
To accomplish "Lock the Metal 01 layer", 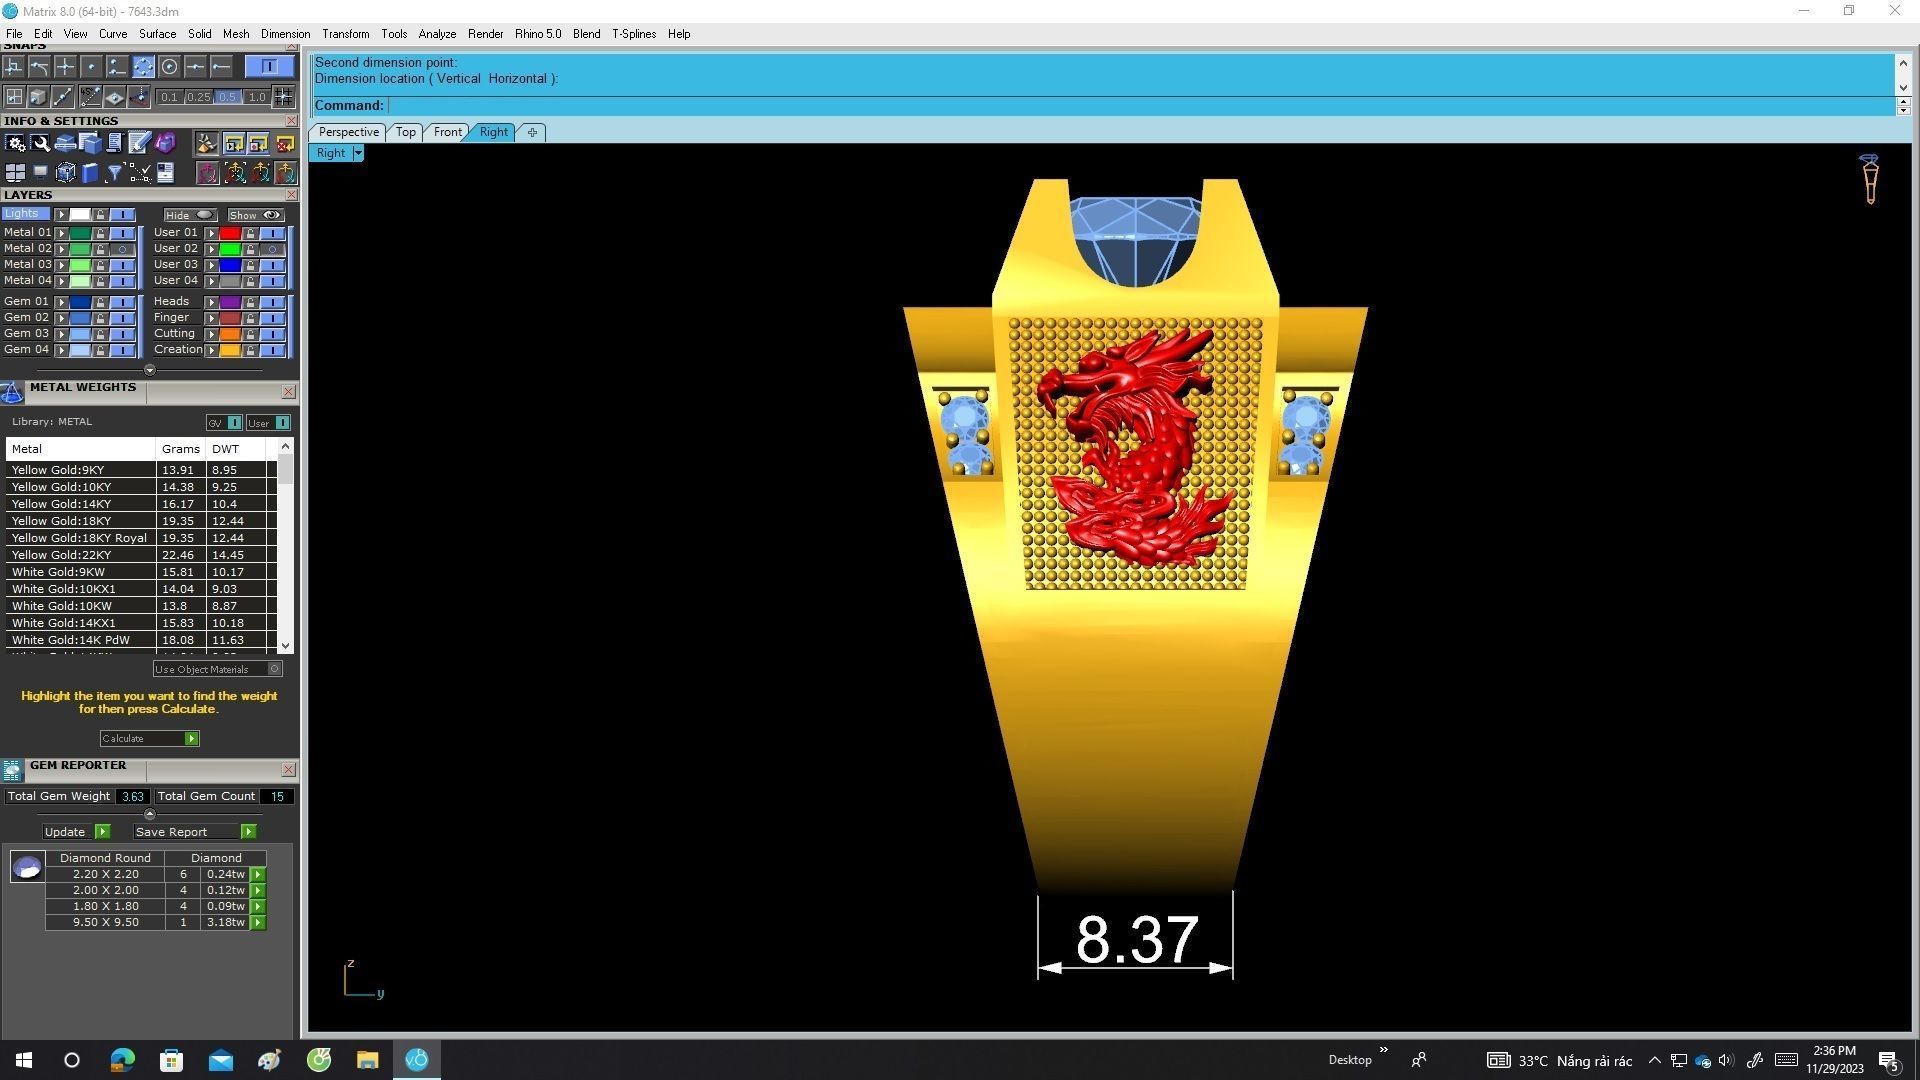I will 101,233.
